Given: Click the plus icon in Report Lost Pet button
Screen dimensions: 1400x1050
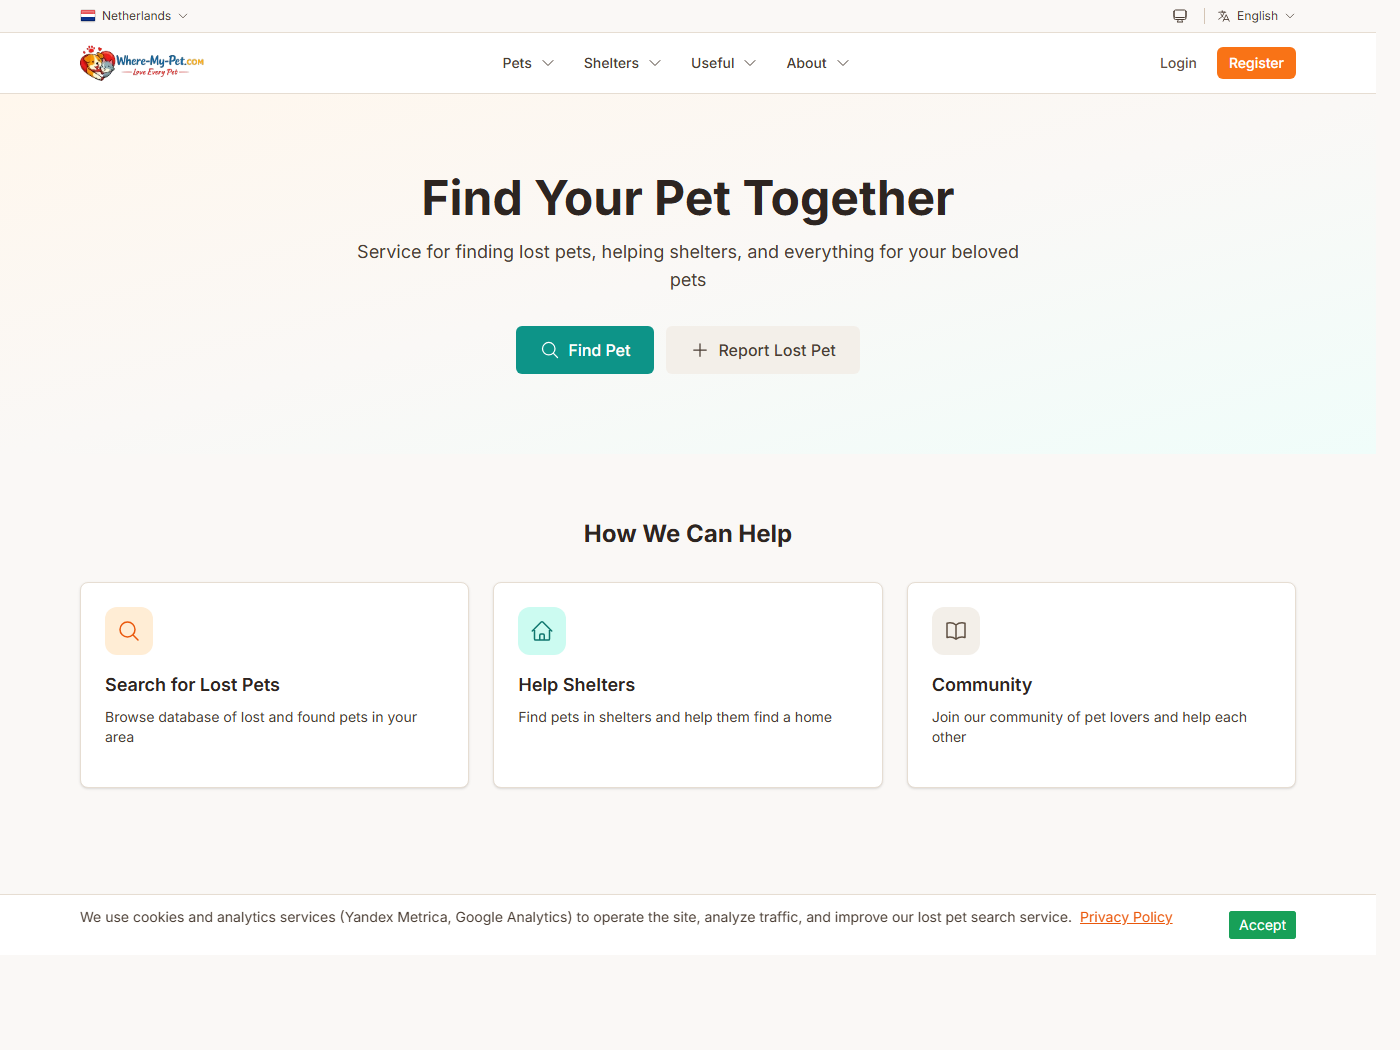Looking at the screenshot, I should click(x=698, y=350).
